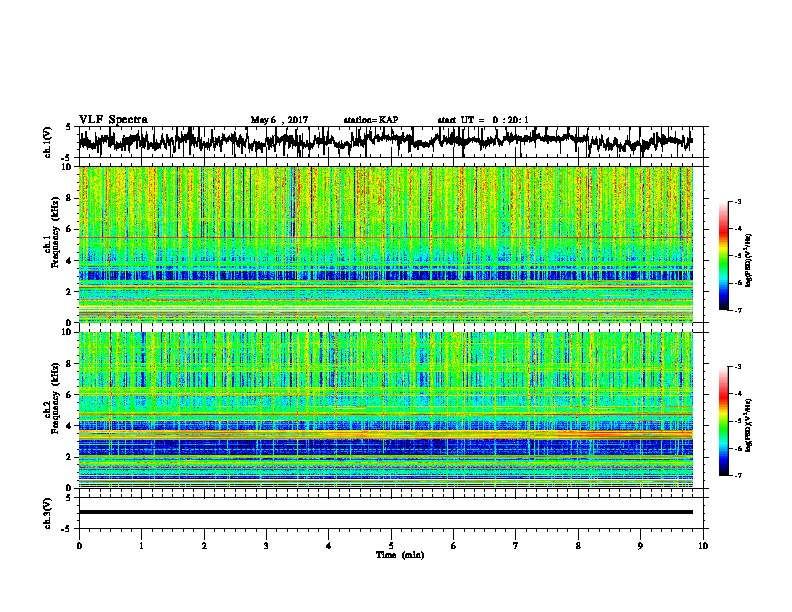Image resolution: width=792 pixels, height=612 pixels.
Task: Click the time axis tick label "10"
Action: pos(703,546)
